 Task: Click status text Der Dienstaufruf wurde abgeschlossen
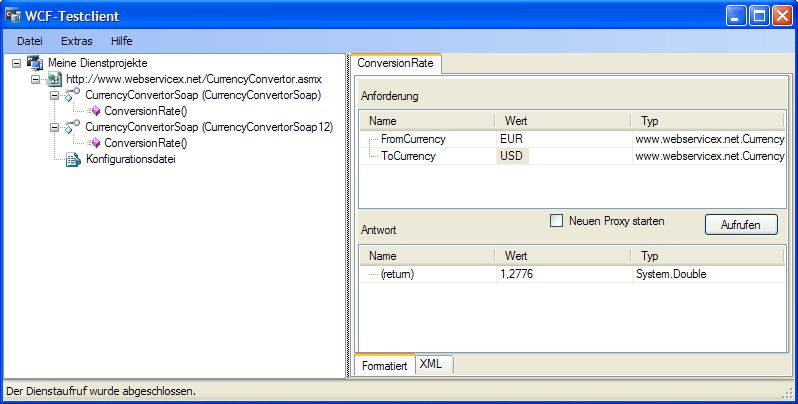click(101, 391)
